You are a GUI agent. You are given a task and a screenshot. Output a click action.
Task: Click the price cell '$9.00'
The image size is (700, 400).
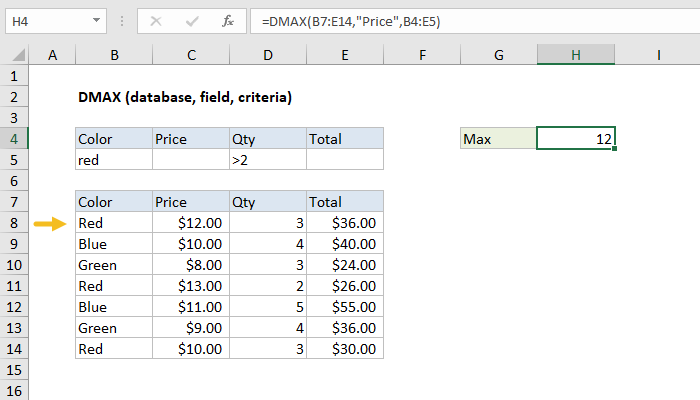(x=191, y=328)
